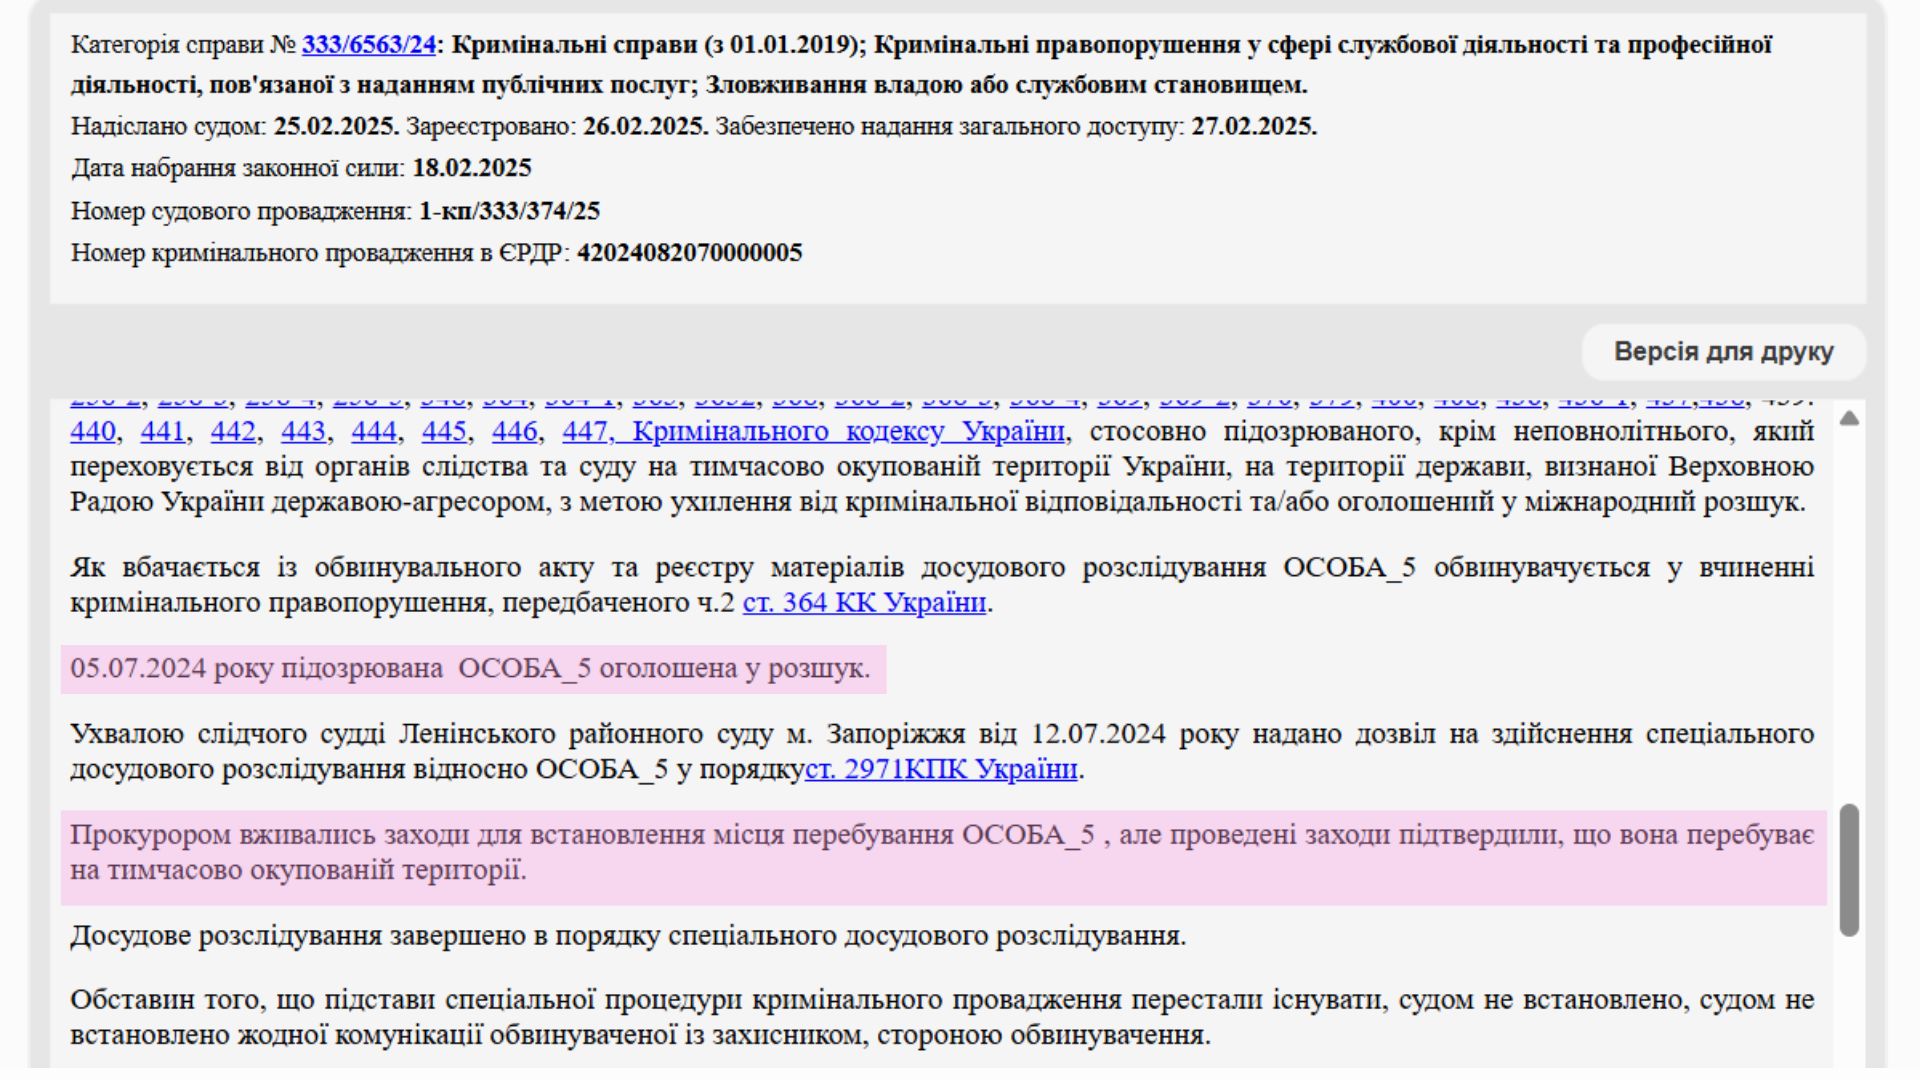This screenshot has width=1920, height=1080.
Task: Open article 444 link
Action: point(374,432)
